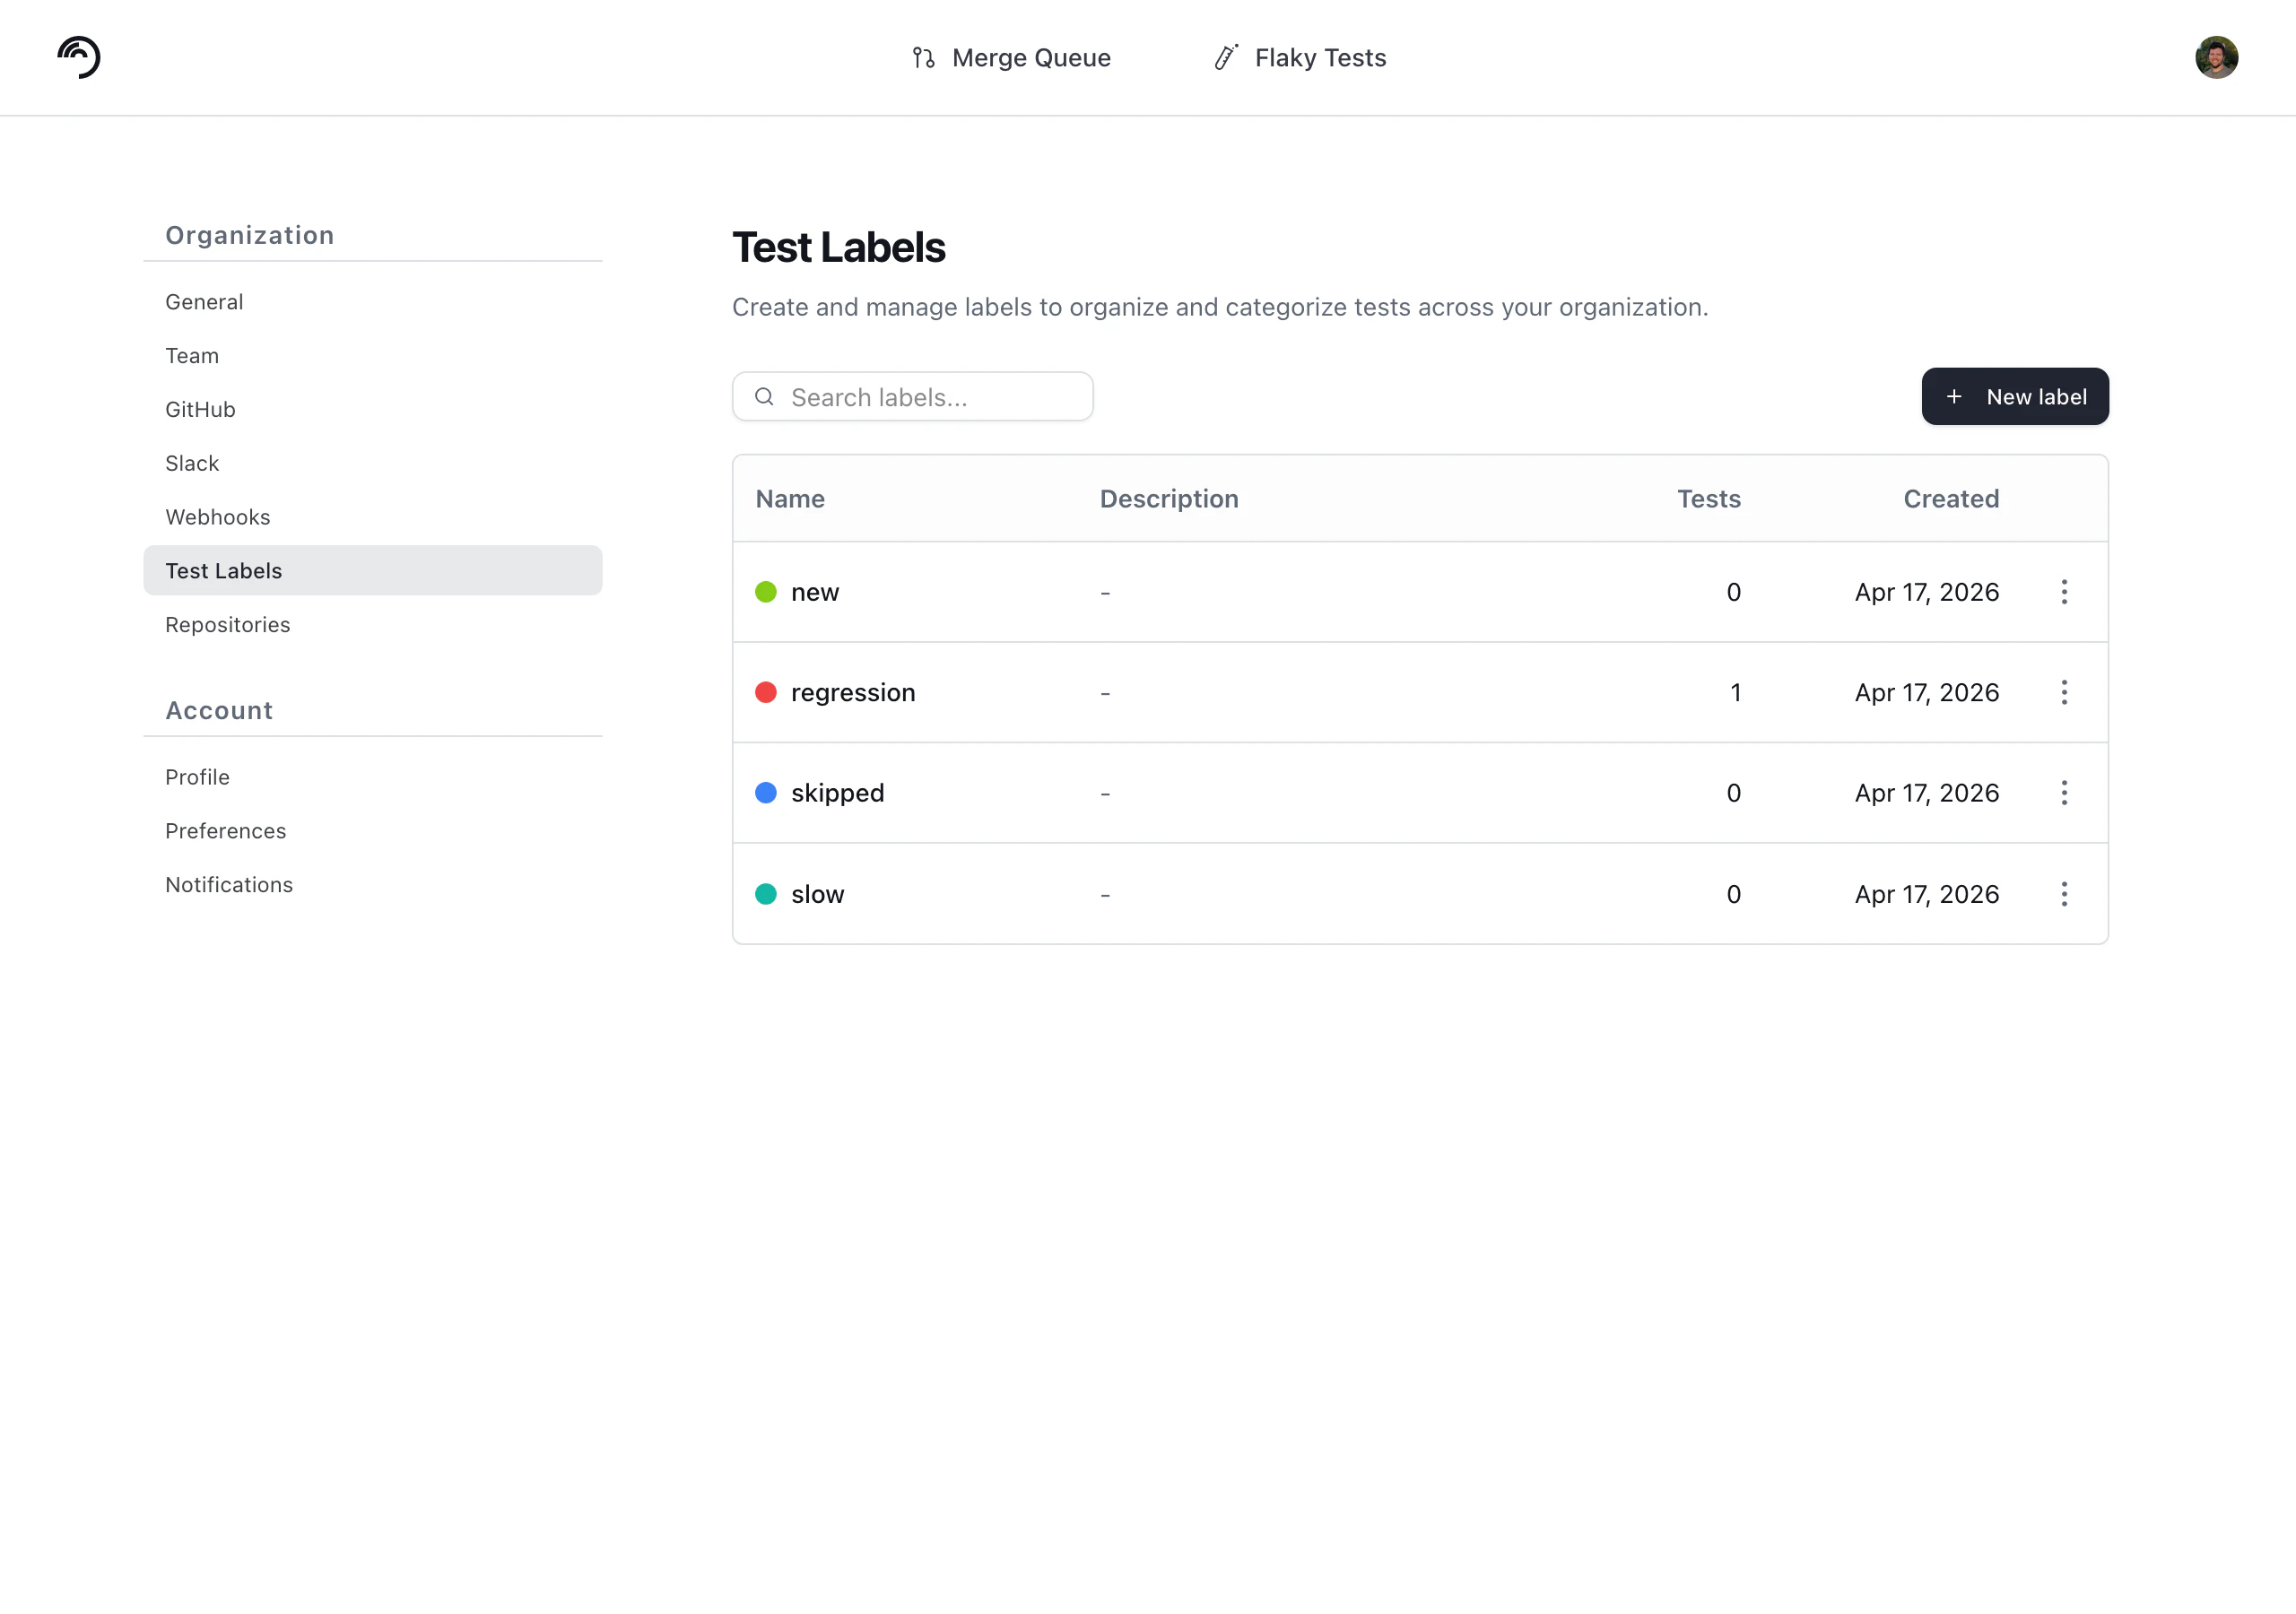Open Webhooks settings
Image resolution: width=2296 pixels, height=1614 pixels.
tap(373, 517)
